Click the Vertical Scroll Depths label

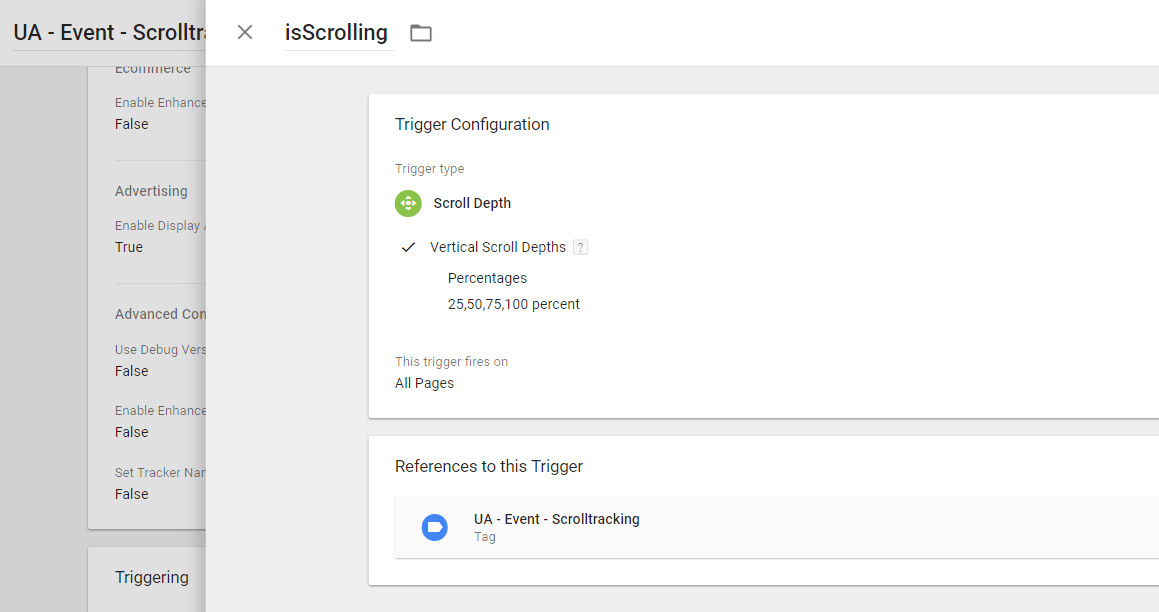tap(497, 247)
